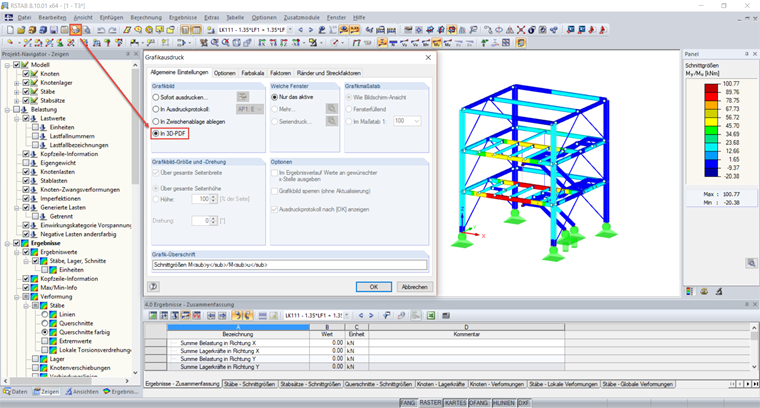Switch to the Optionen tab in dialog
This screenshot has width=760, height=408.
(x=225, y=73)
